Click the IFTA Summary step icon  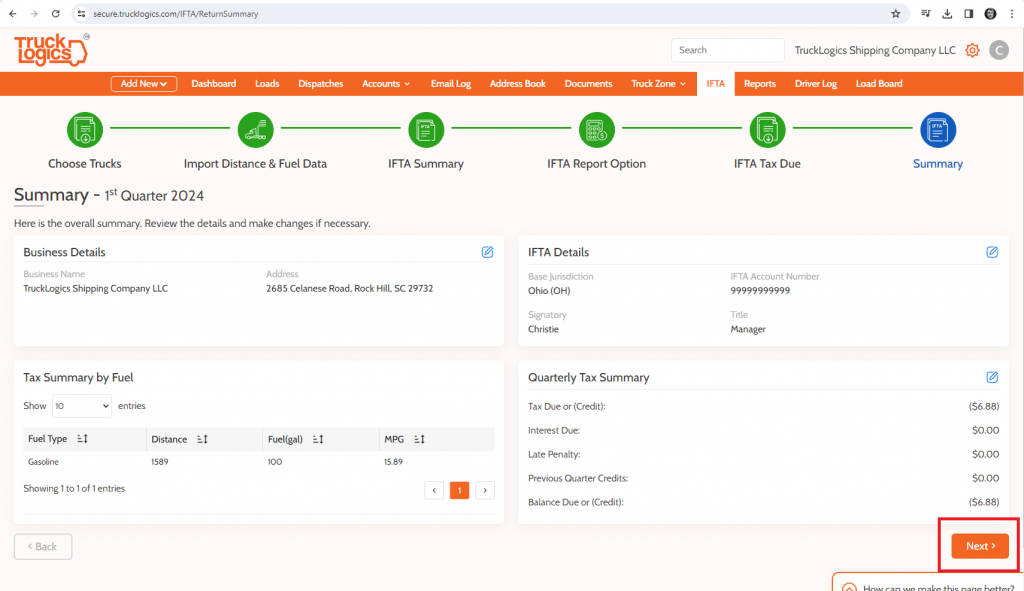pyautogui.click(x=426, y=130)
